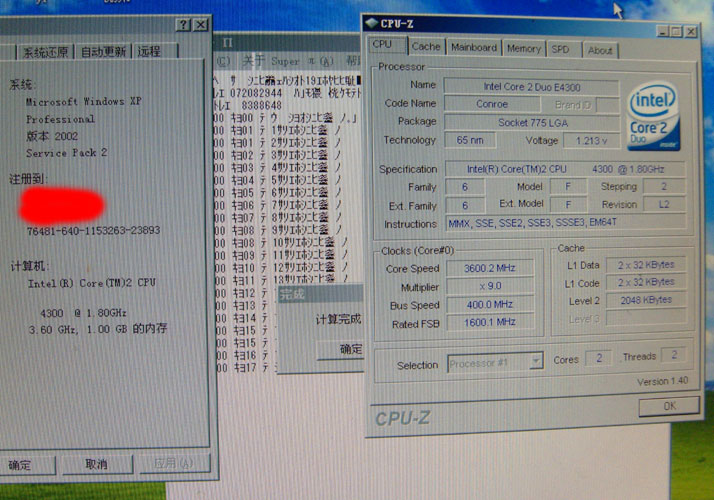
Task: Click the Stepping value 2
Action: point(664,186)
